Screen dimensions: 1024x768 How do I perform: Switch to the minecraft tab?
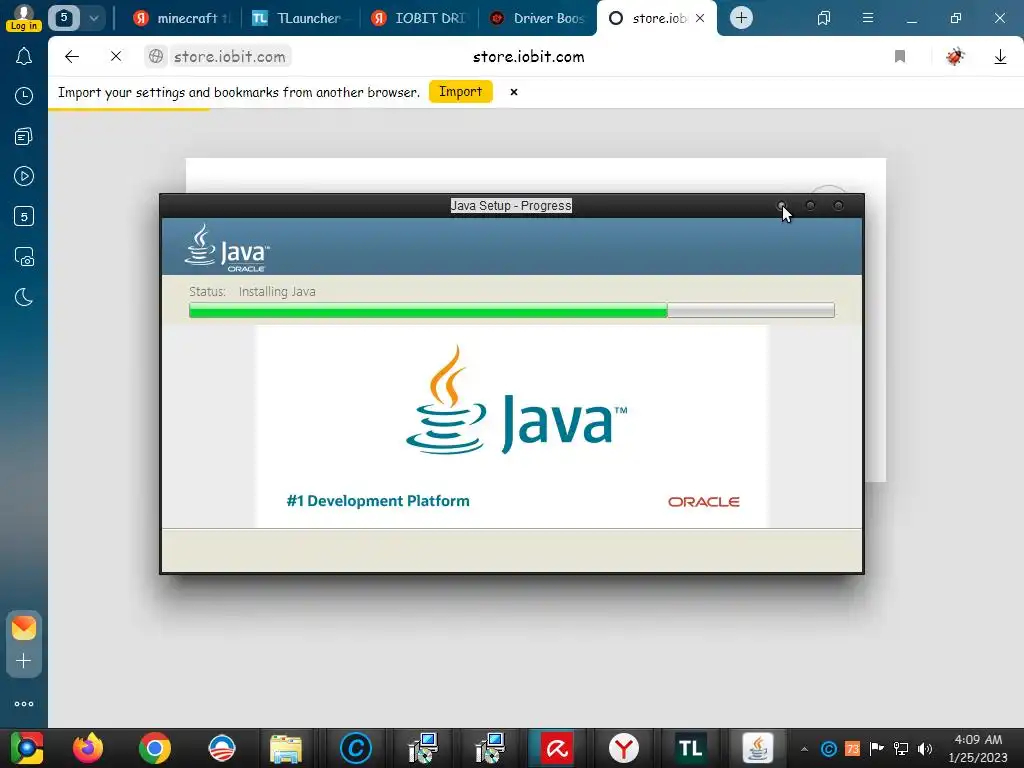(181, 18)
